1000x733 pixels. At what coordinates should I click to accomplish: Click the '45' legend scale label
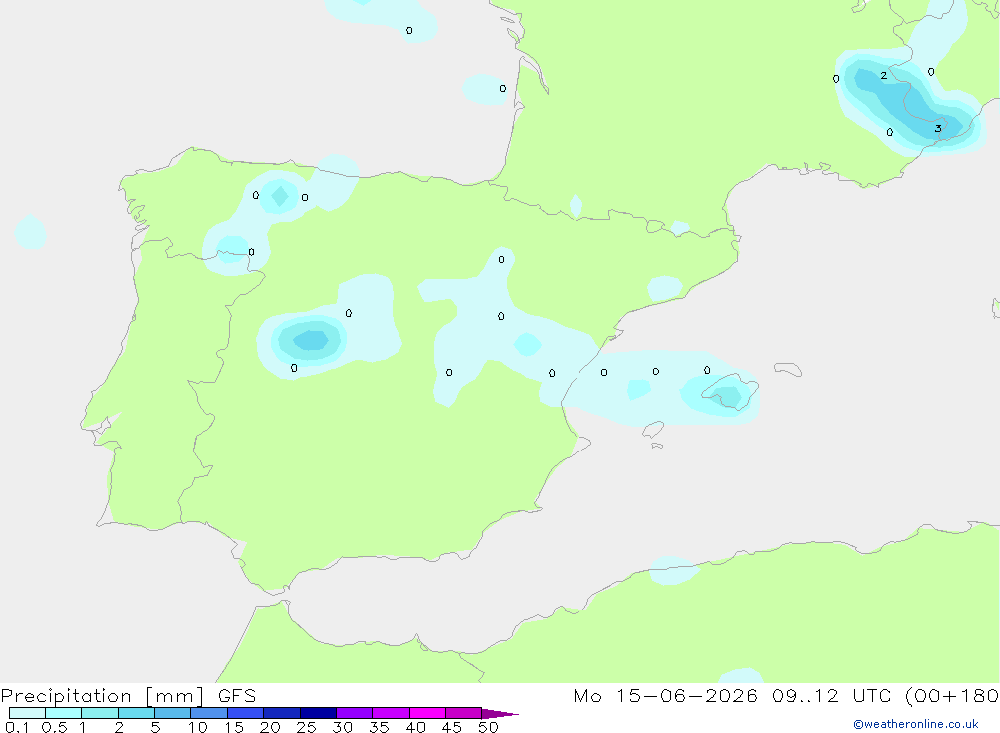(452, 727)
